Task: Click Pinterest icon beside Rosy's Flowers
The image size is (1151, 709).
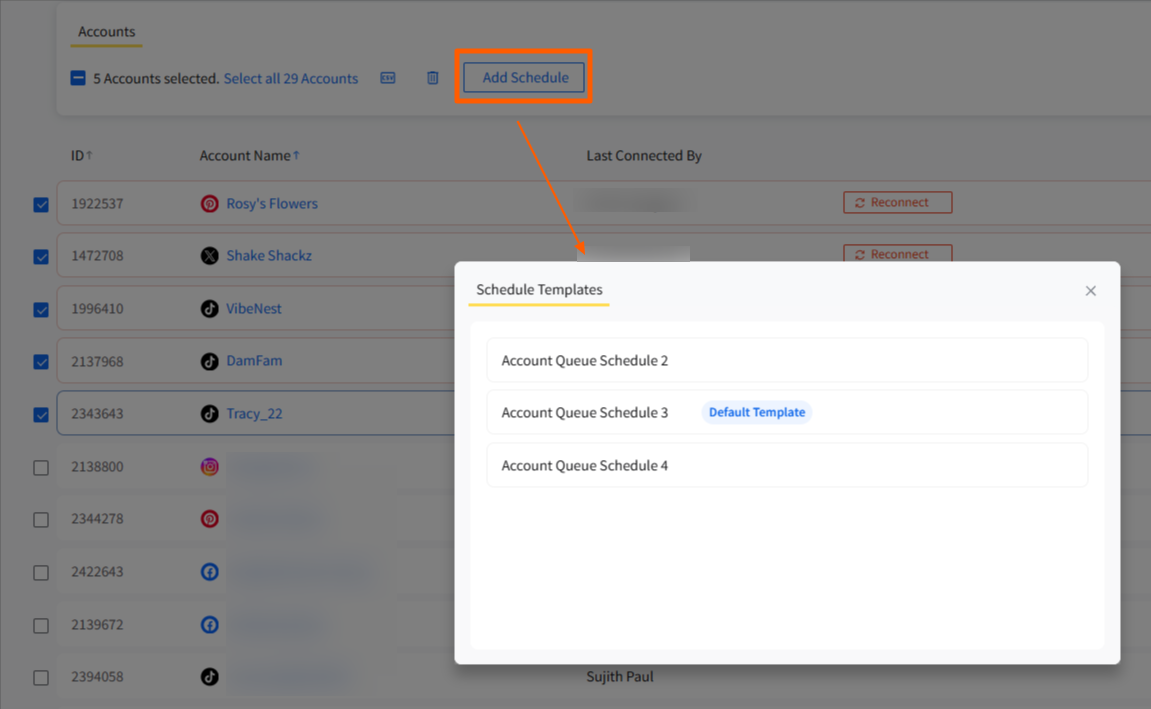Action: click(209, 203)
